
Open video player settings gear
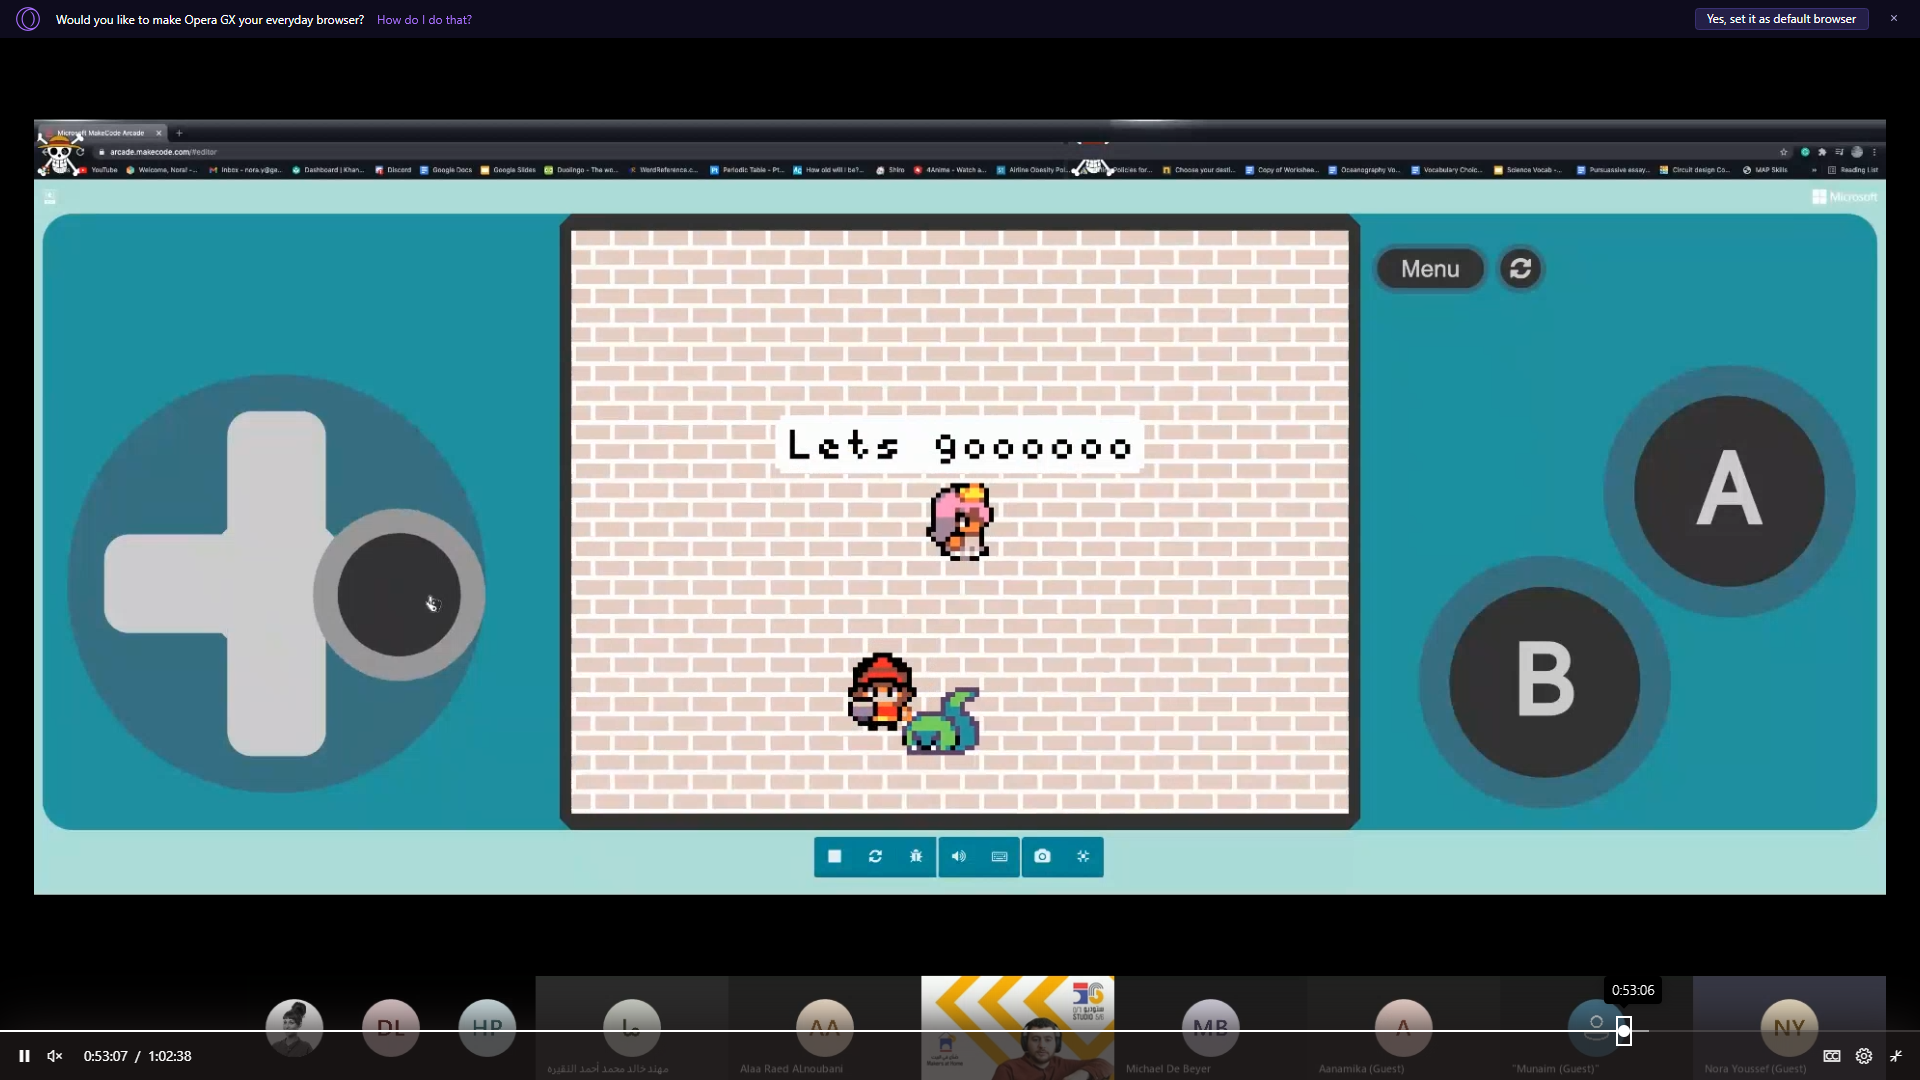pyautogui.click(x=1864, y=1056)
